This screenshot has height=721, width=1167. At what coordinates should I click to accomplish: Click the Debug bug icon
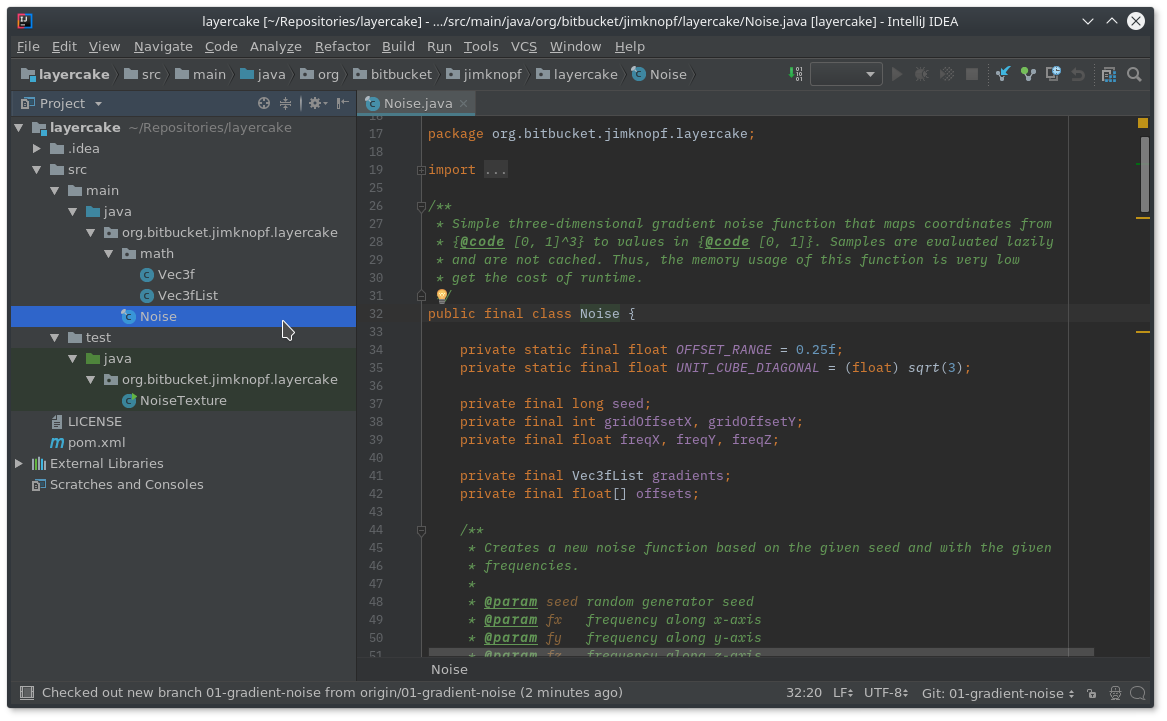(921, 74)
